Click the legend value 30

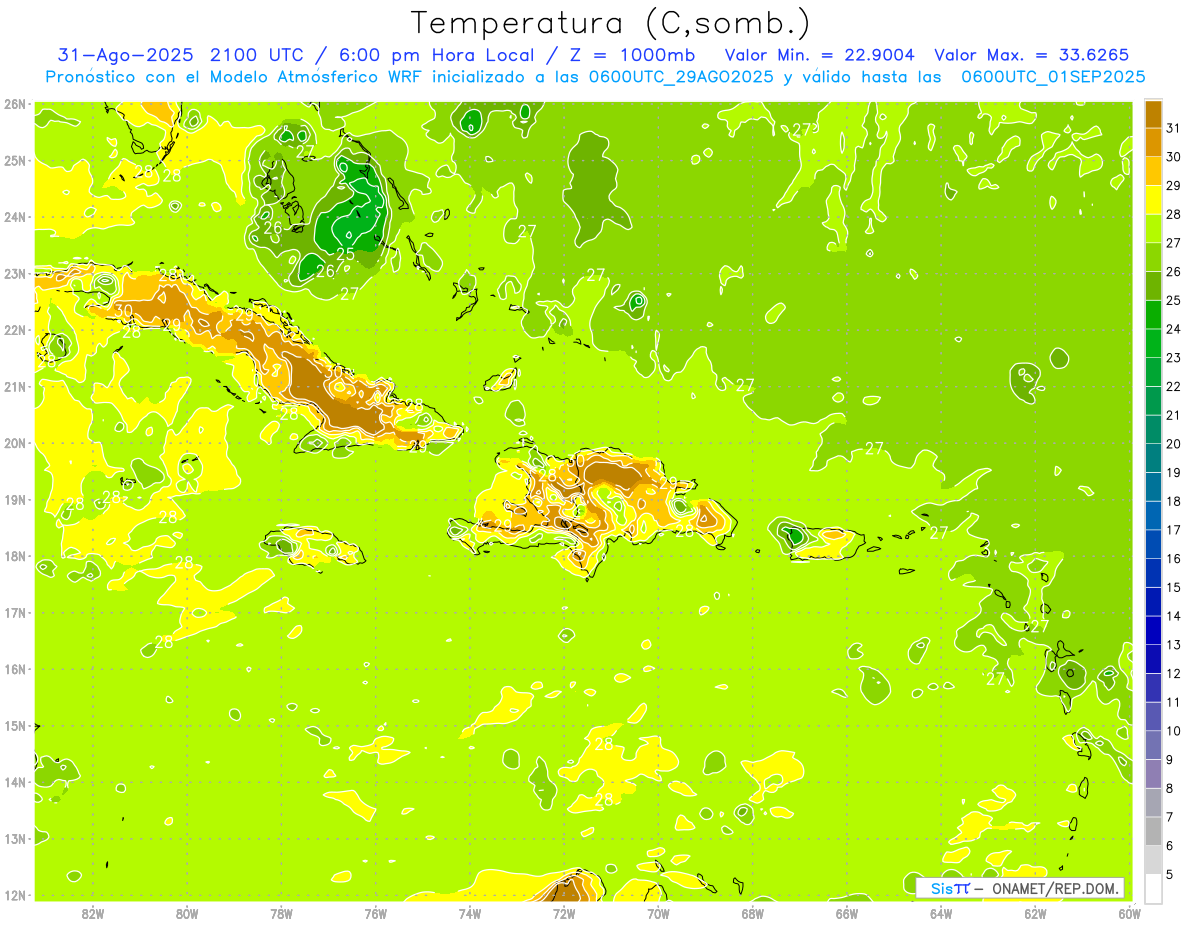click(x=1174, y=156)
